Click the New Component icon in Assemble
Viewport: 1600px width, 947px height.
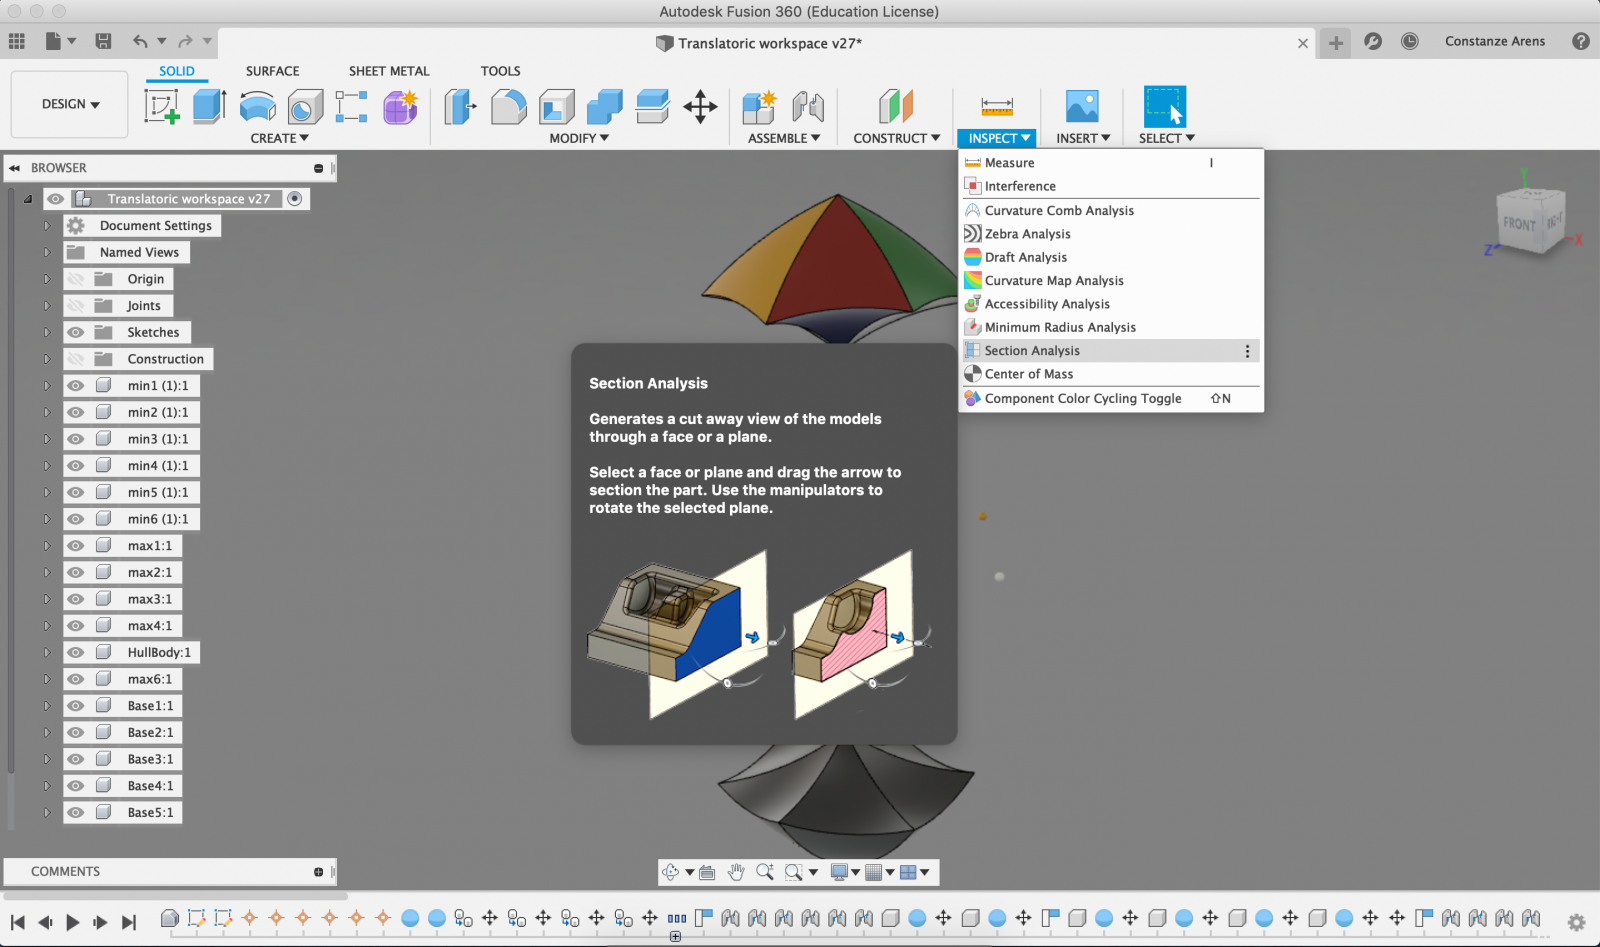click(759, 106)
